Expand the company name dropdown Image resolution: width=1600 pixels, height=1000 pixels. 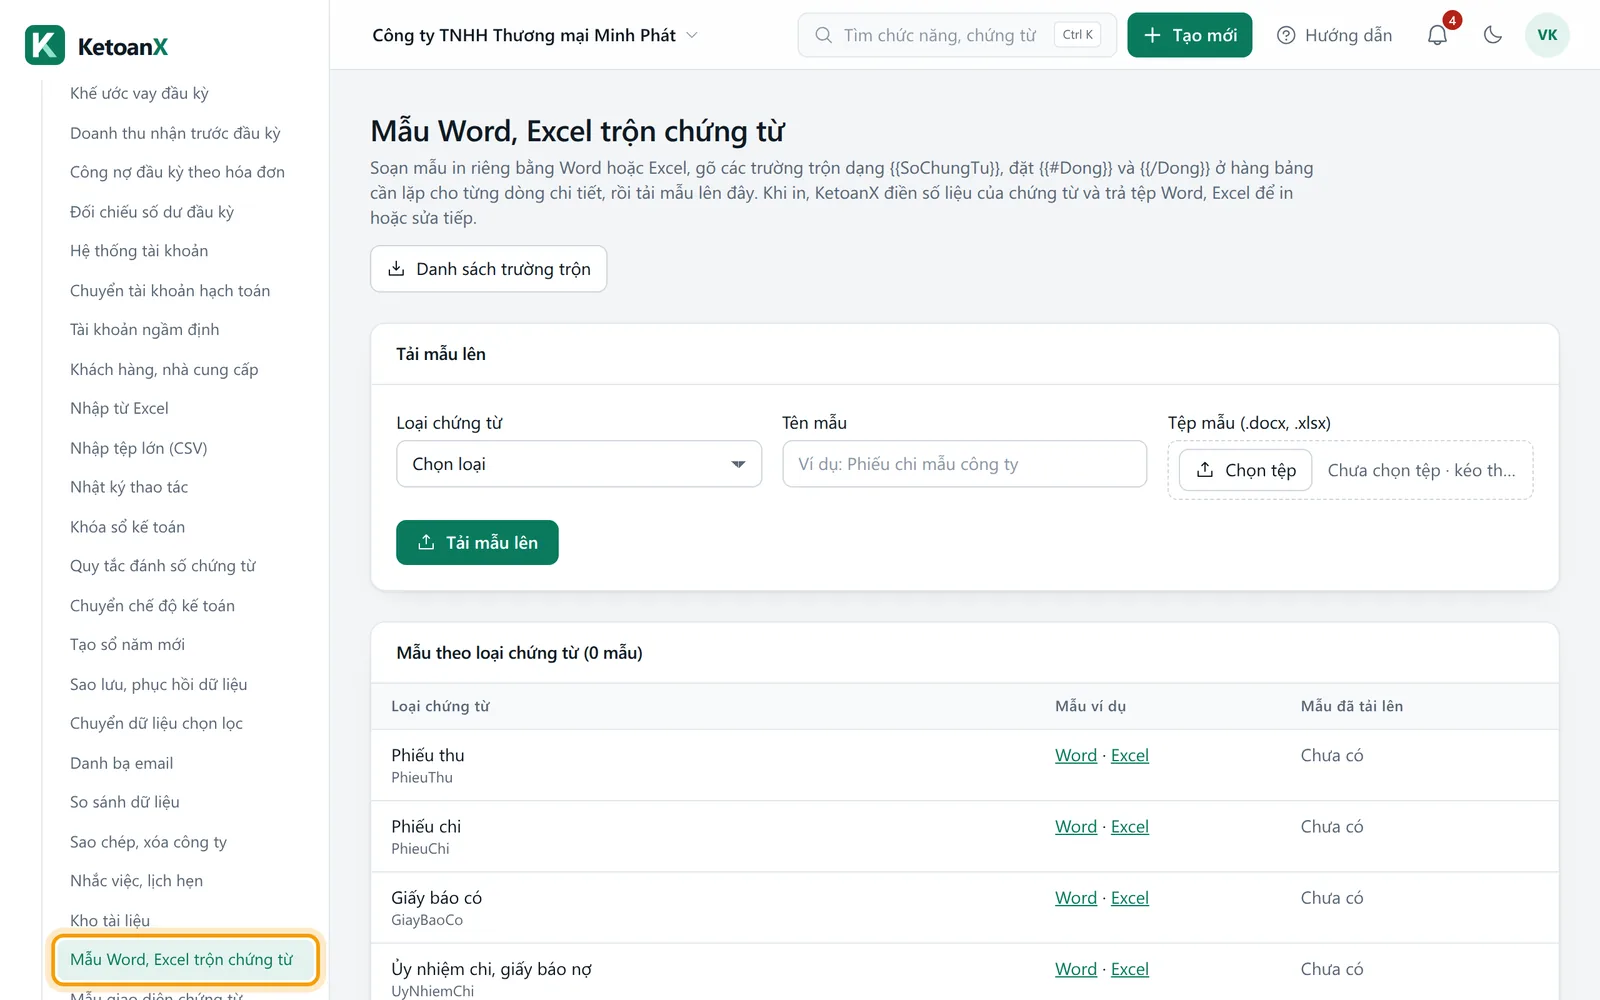(535, 35)
